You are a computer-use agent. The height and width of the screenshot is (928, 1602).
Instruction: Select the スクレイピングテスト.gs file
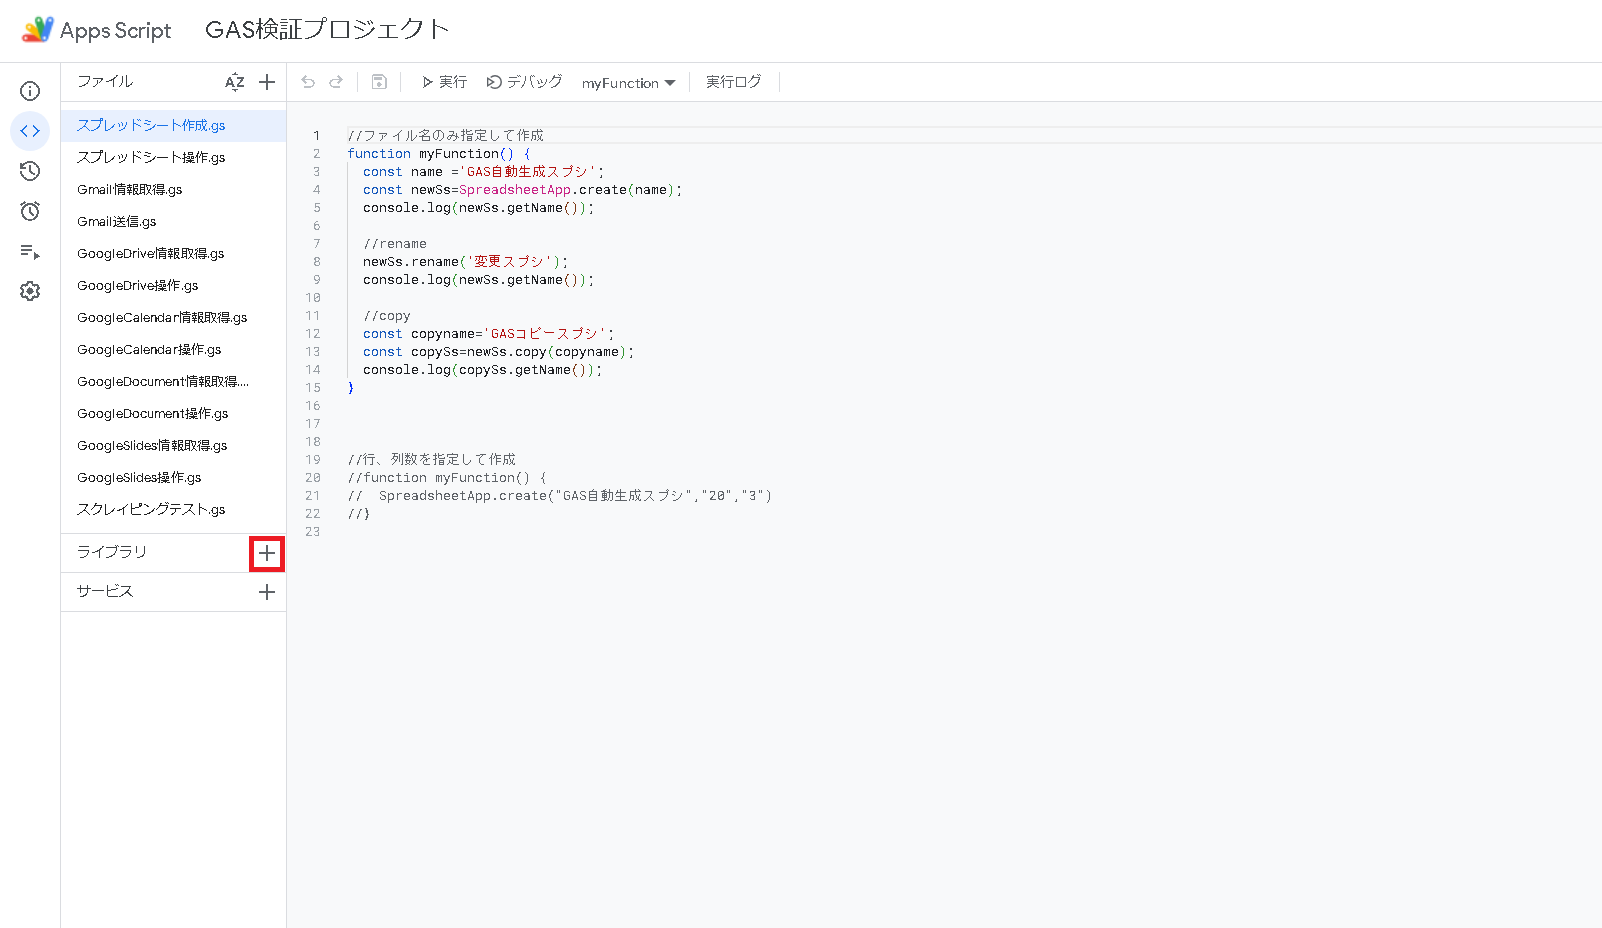click(x=151, y=509)
